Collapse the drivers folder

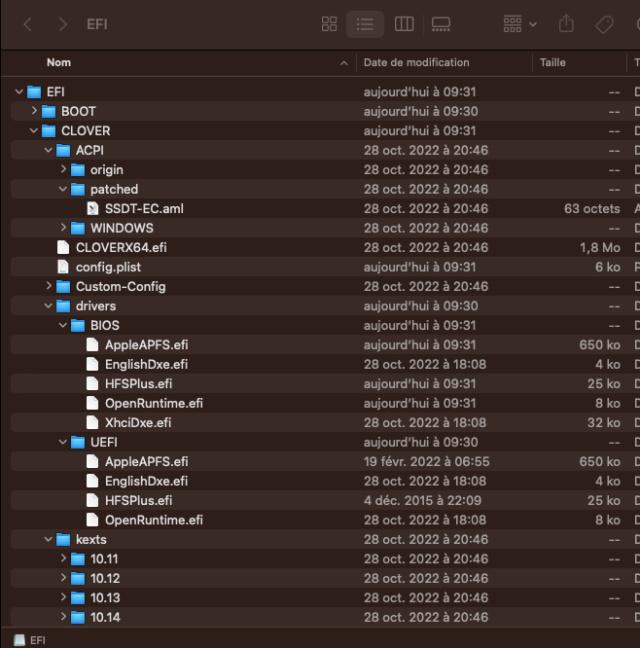coord(48,306)
